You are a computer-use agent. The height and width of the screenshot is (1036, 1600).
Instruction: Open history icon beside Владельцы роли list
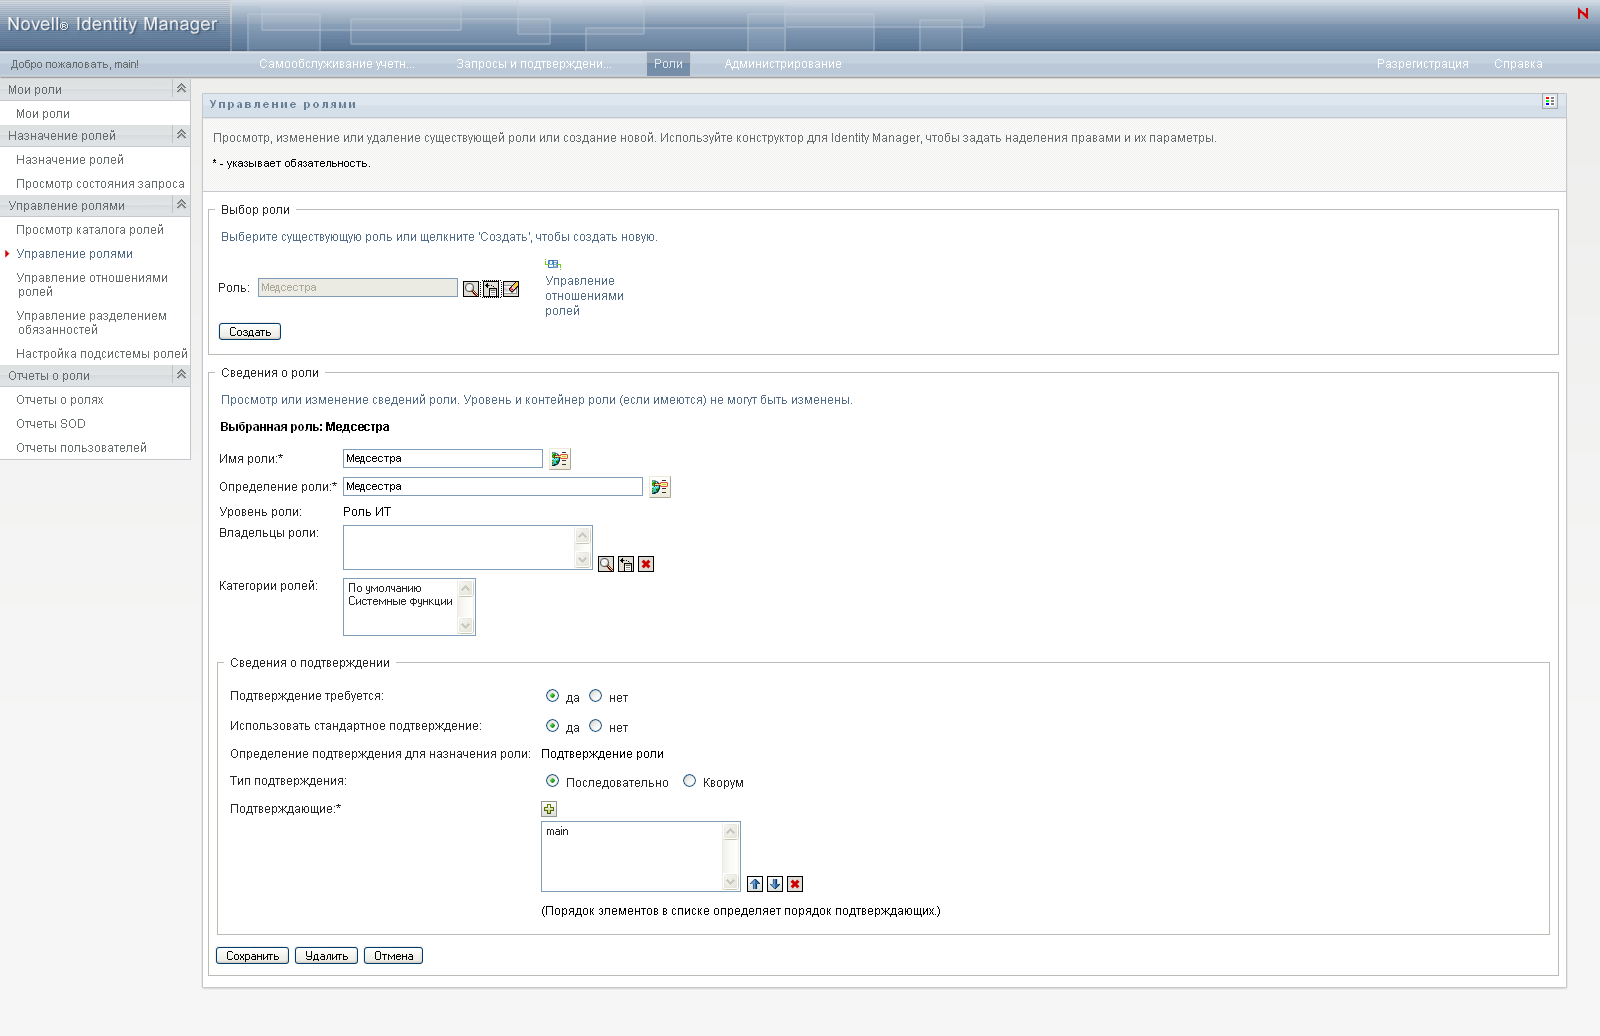[626, 564]
